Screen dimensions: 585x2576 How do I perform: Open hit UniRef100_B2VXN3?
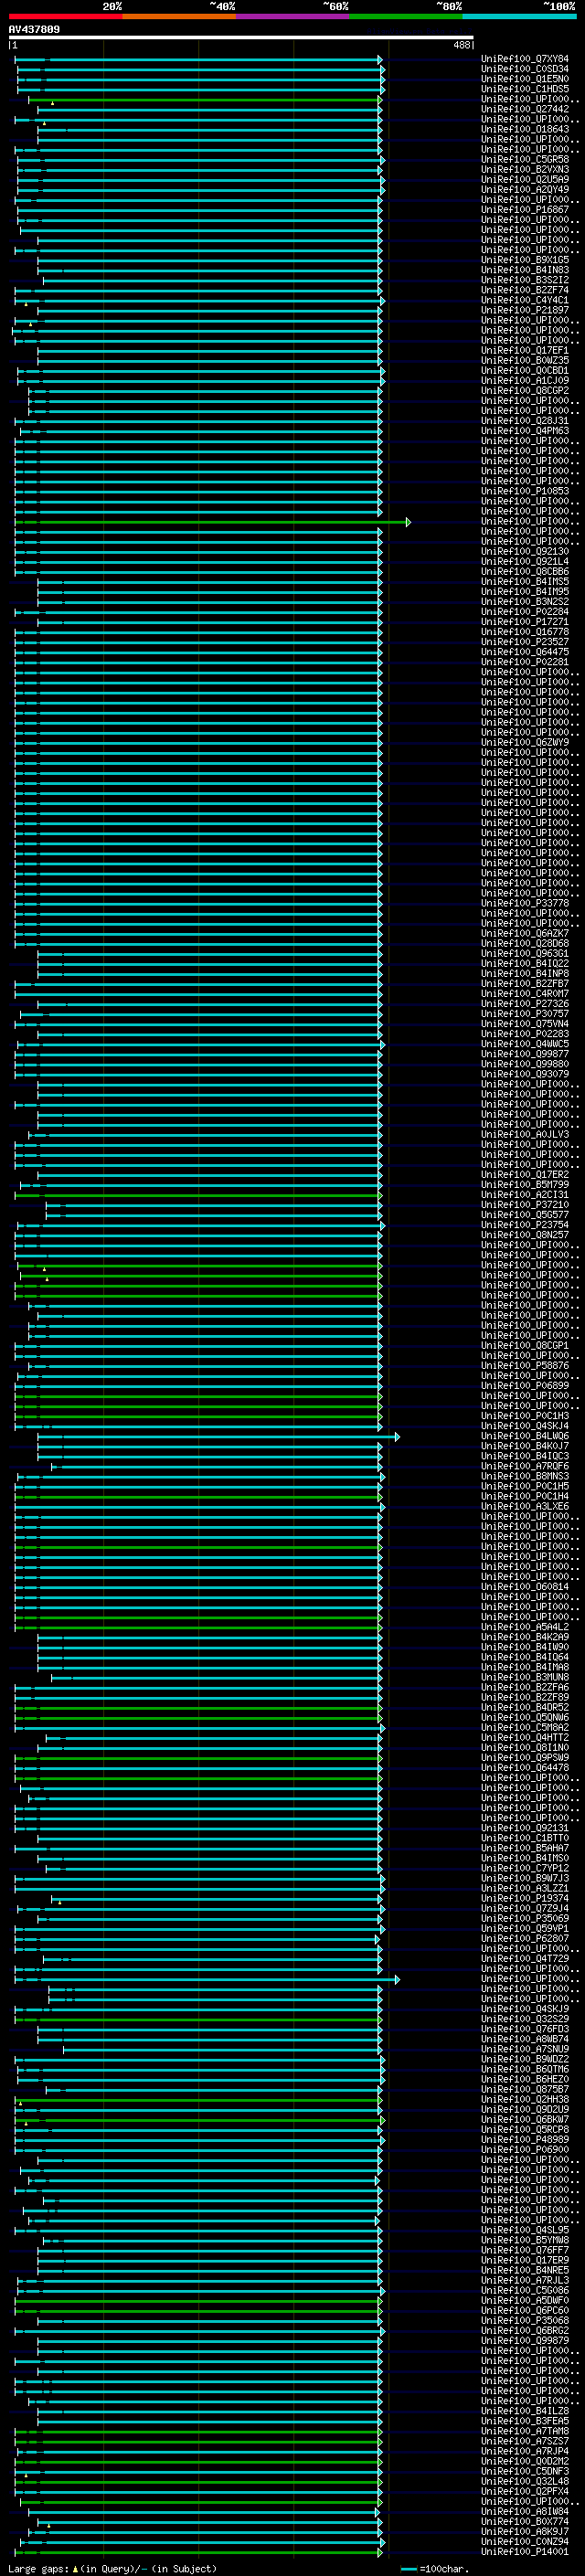pyautogui.click(x=525, y=169)
